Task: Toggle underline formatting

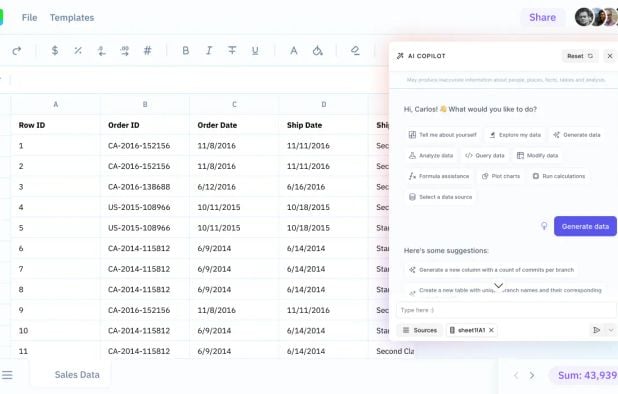Action: click(255, 50)
